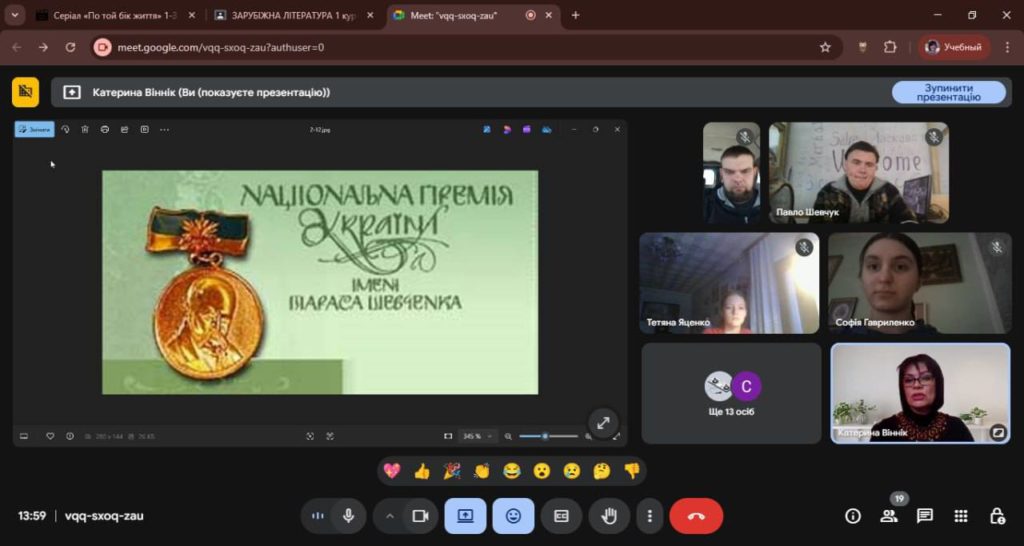The height and width of the screenshot is (546, 1024).
Task: Toggle closed captions button
Action: pos(561,516)
